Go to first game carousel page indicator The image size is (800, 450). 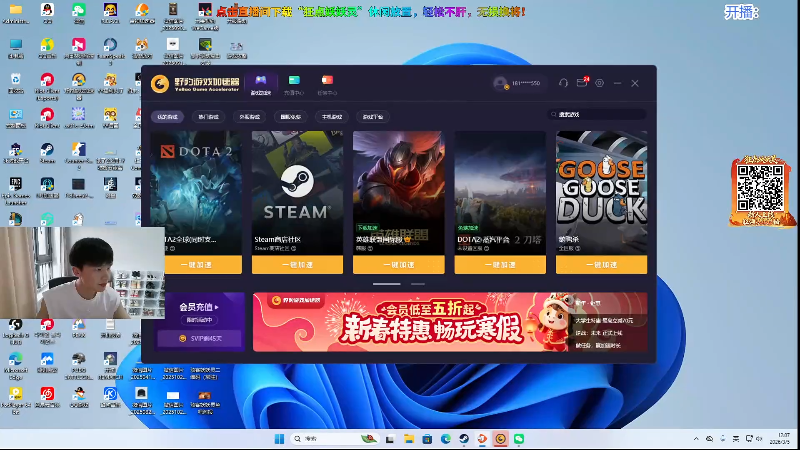387,284
